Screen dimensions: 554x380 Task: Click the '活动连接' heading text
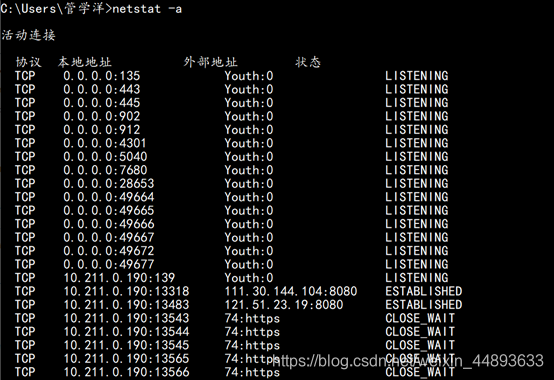coord(28,35)
